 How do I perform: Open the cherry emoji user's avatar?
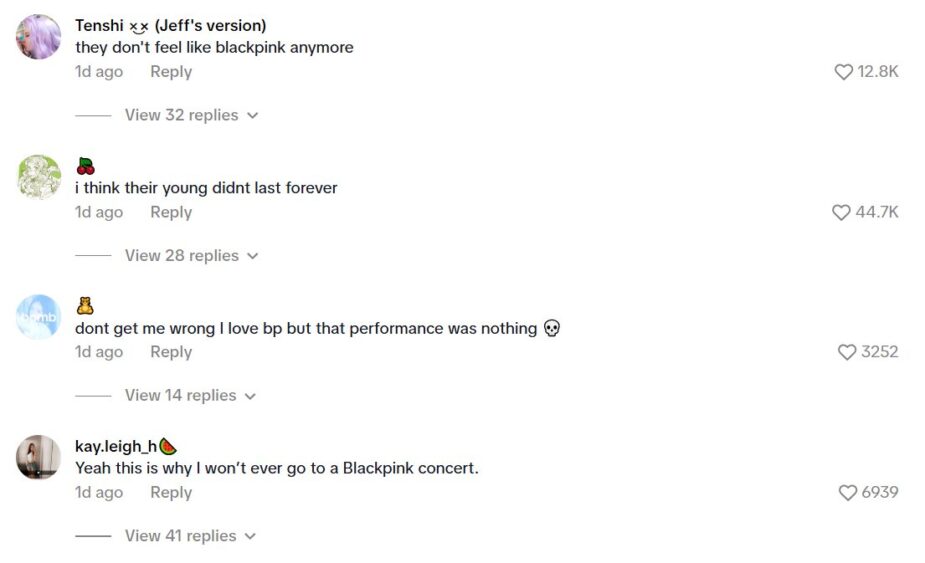(x=39, y=177)
